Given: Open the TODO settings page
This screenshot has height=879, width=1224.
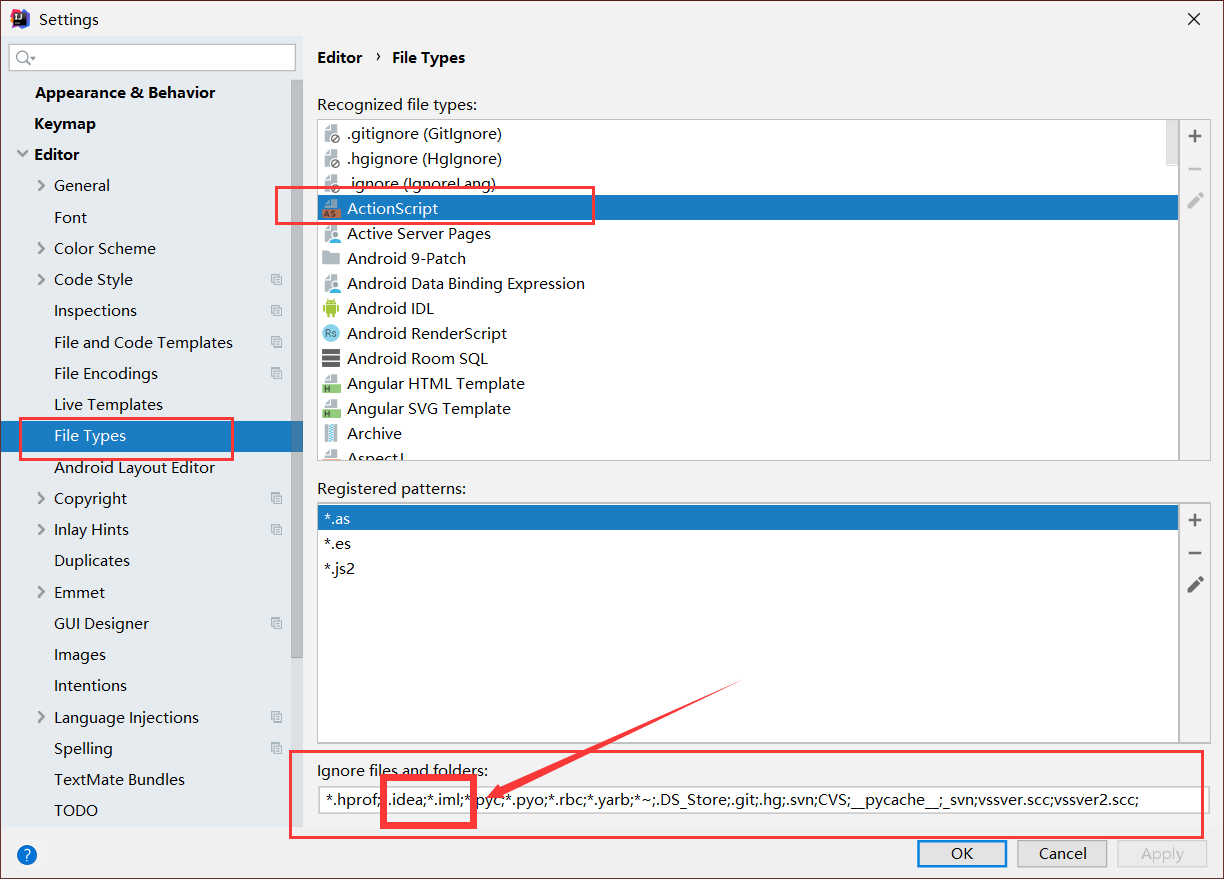Looking at the screenshot, I should [76, 811].
